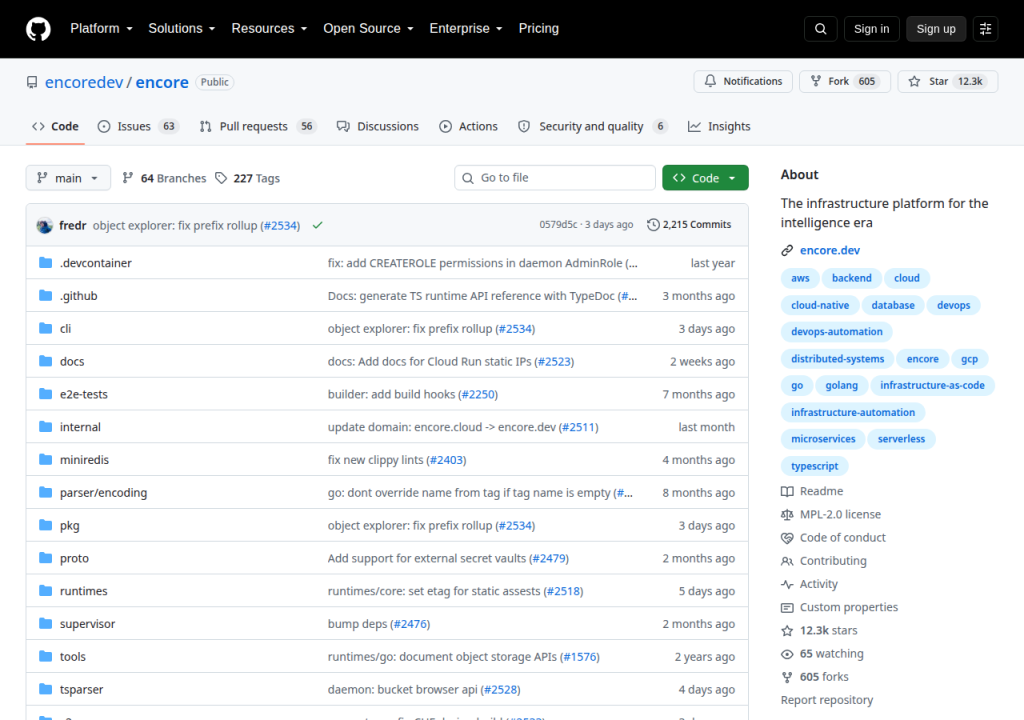Click the green commit status checkmark

(317, 225)
